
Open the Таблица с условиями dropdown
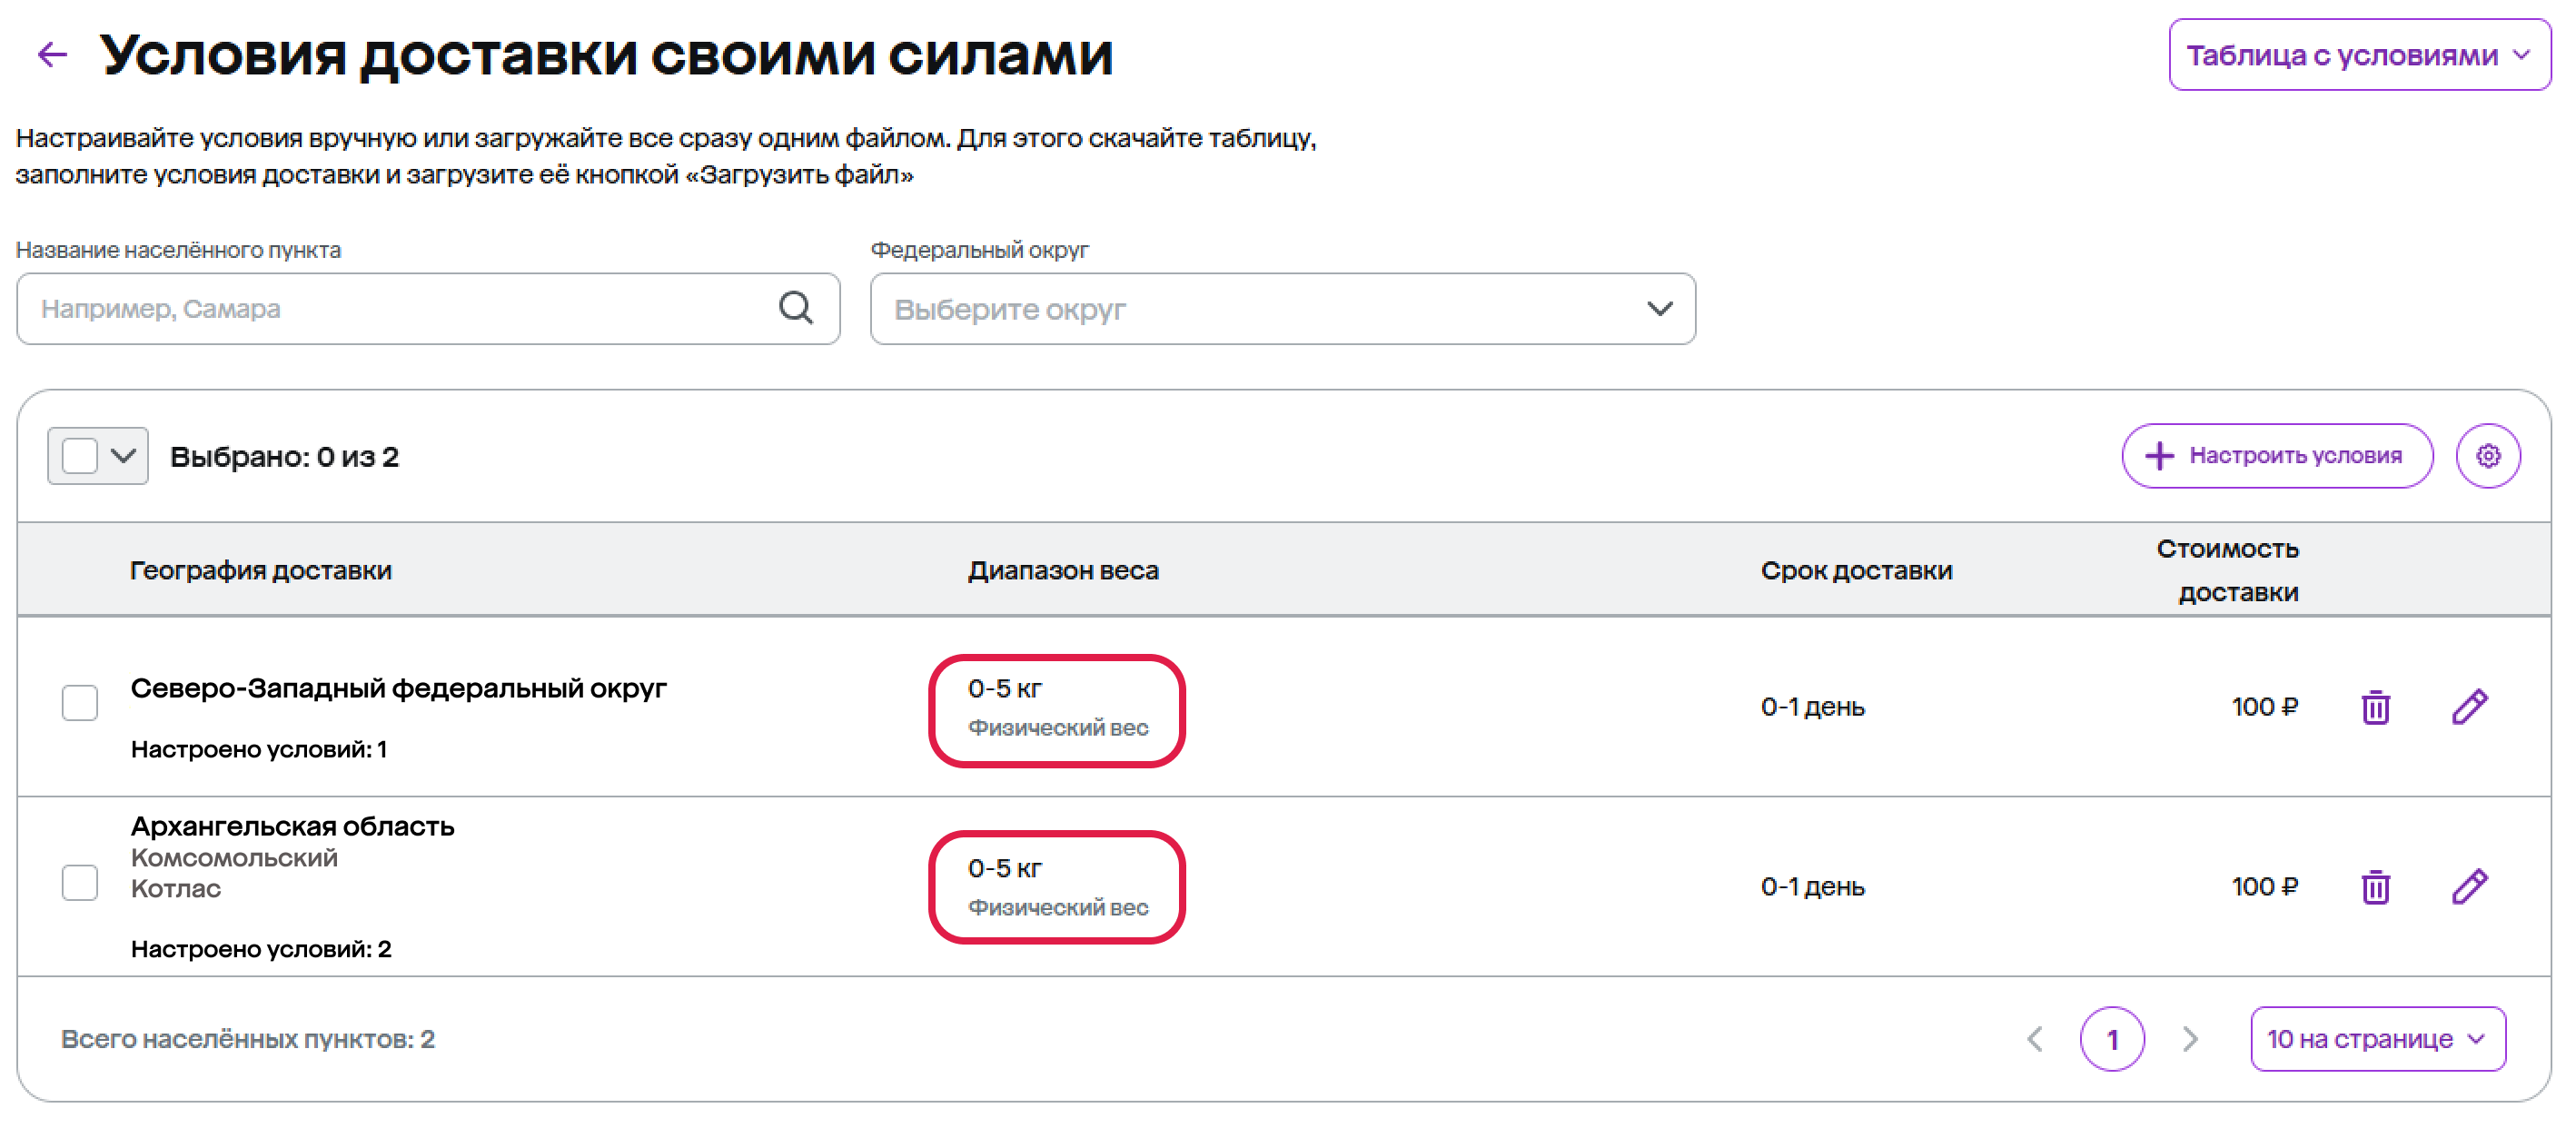pyautogui.click(x=2359, y=55)
